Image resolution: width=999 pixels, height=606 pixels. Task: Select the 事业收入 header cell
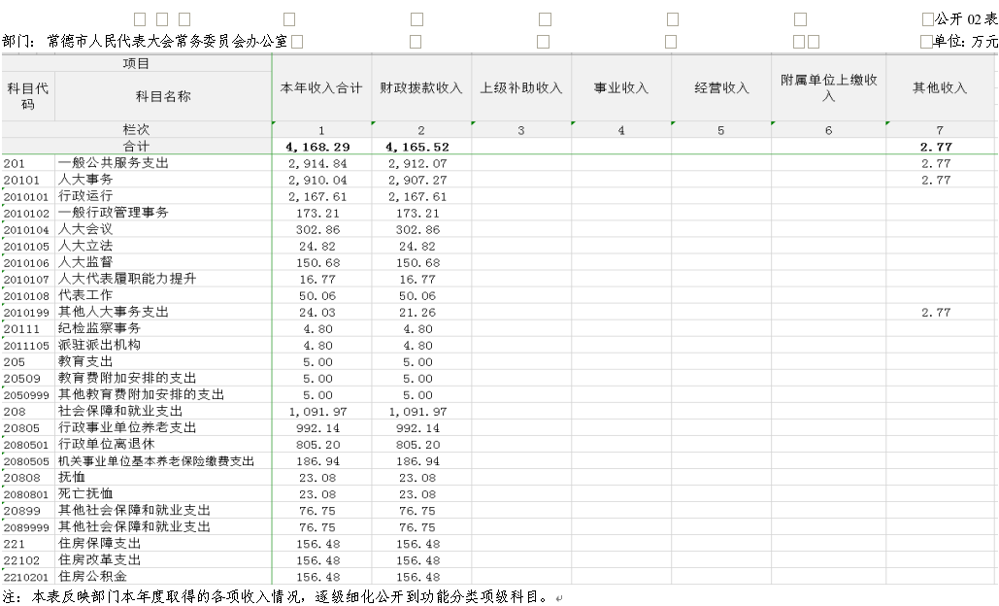[x=621, y=88]
